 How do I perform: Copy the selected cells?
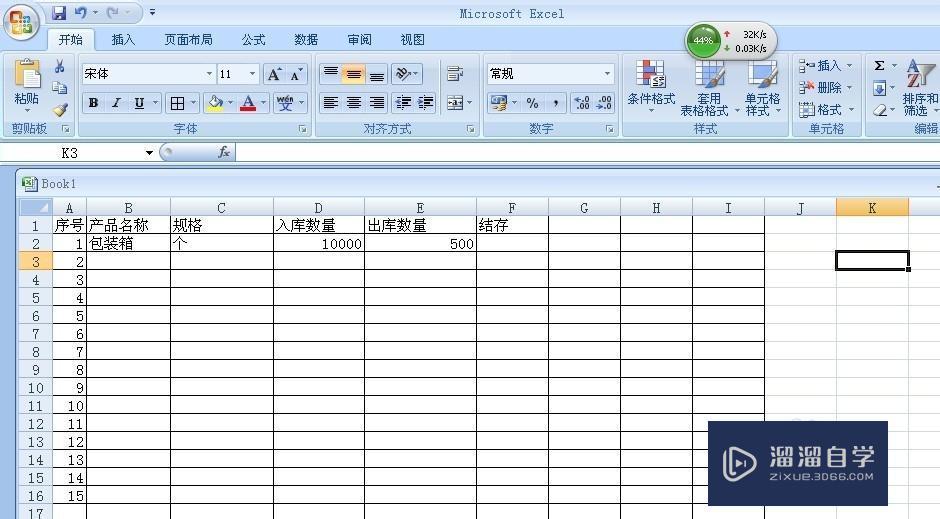59,88
